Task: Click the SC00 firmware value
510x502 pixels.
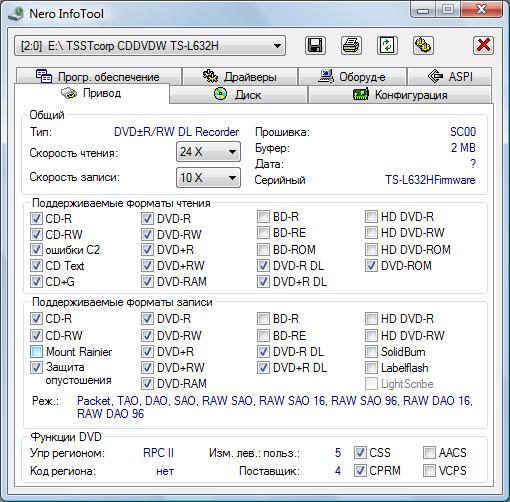Action: coord(463,132)
